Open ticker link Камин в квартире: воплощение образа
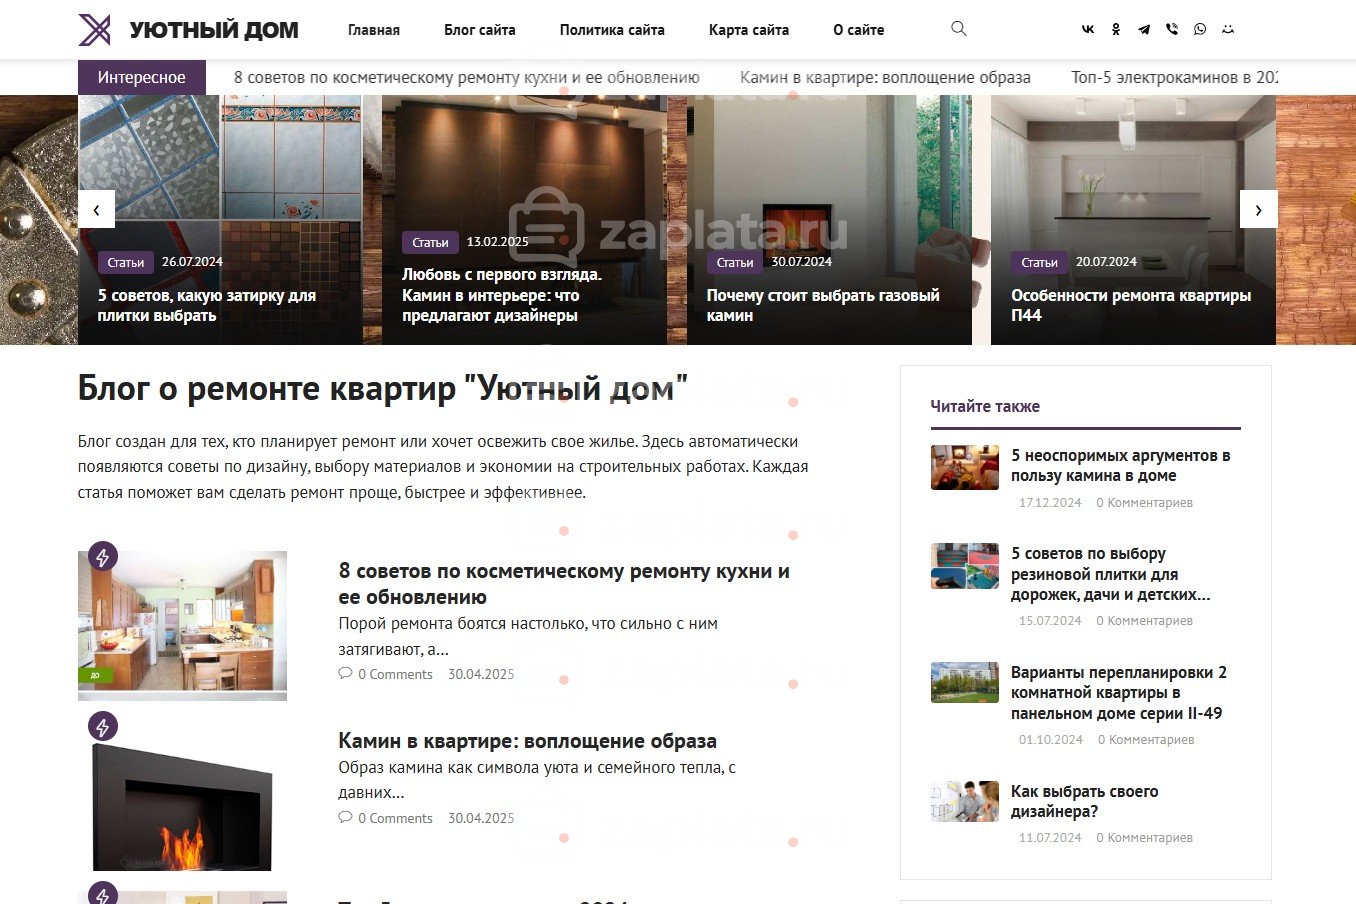 click(x=885, y=77)
